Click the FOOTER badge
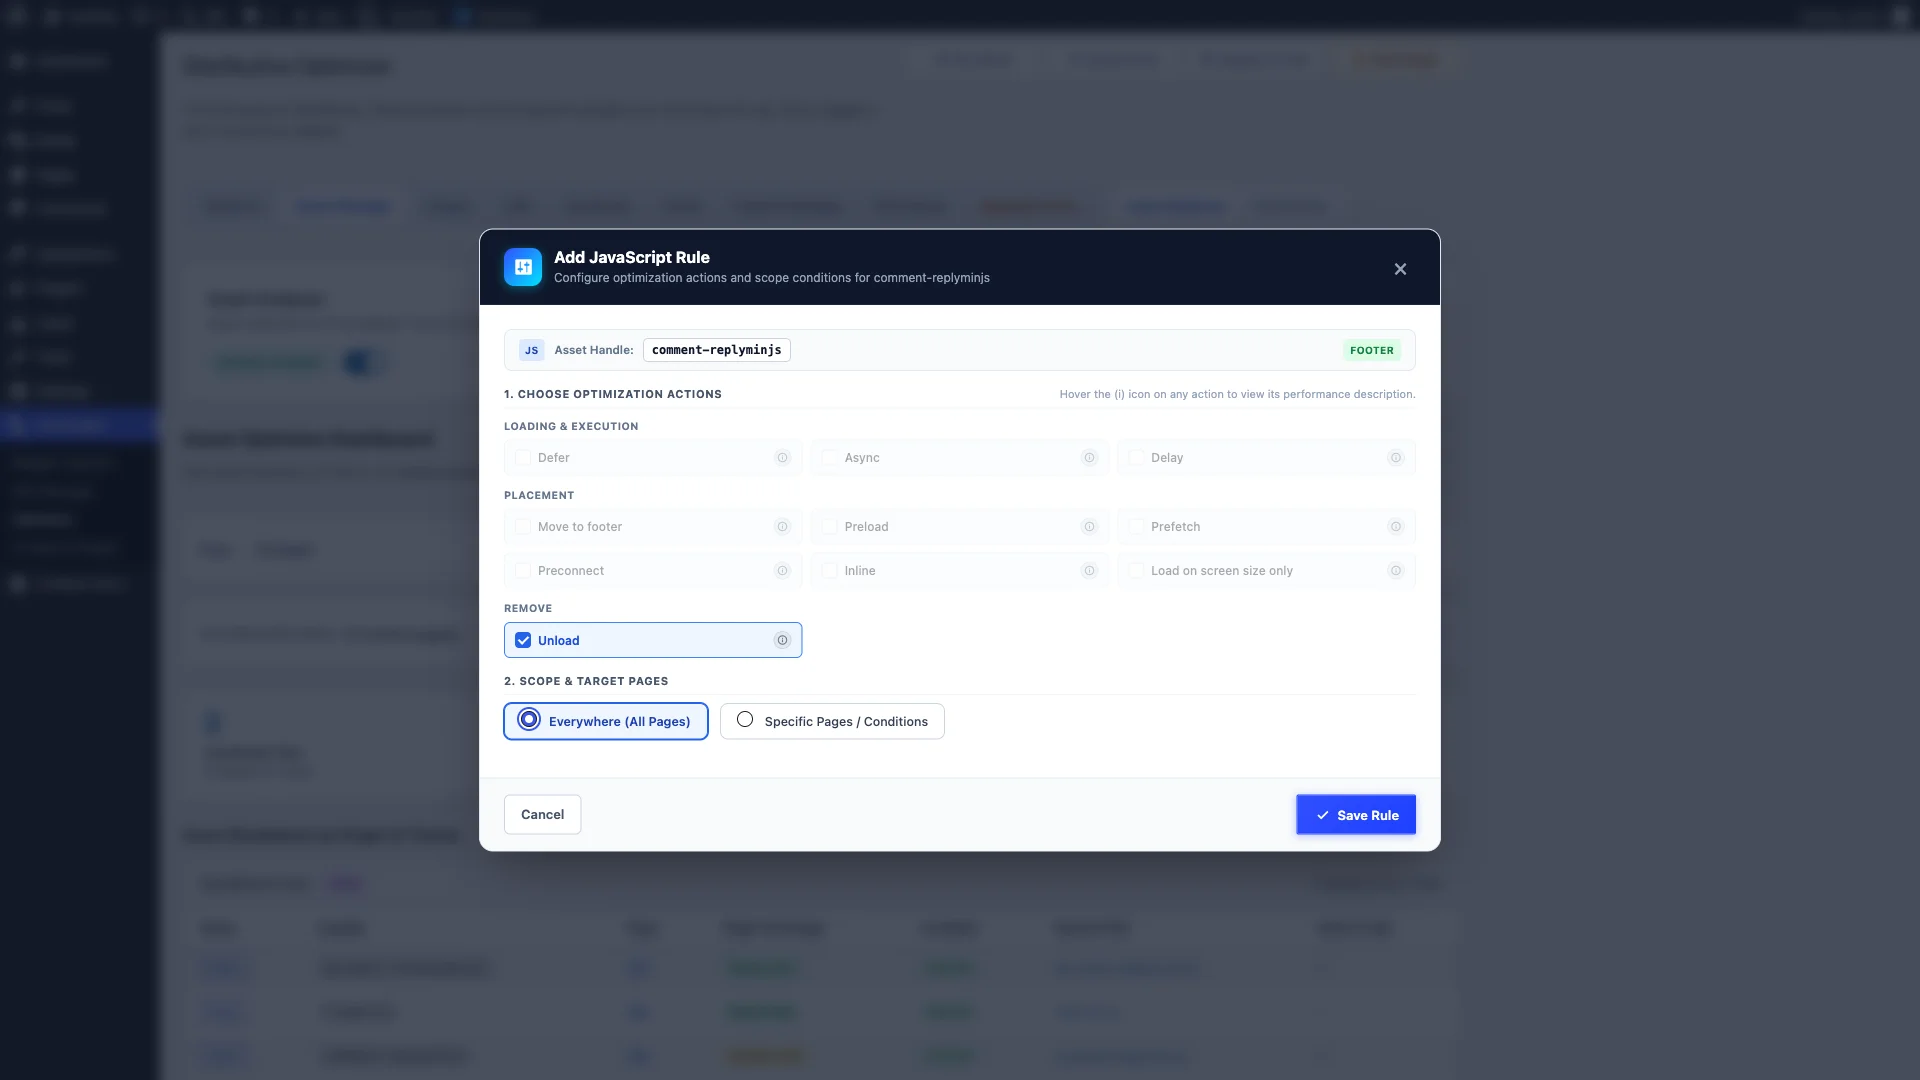 pos(1371,350)
